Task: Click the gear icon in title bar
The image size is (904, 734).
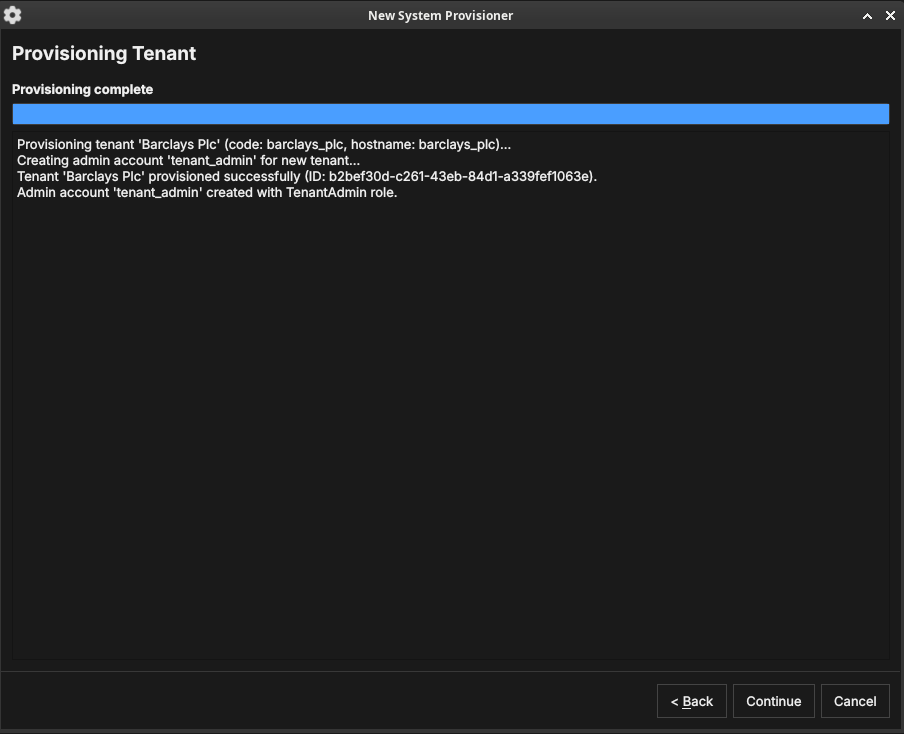Action: (12, 15)
